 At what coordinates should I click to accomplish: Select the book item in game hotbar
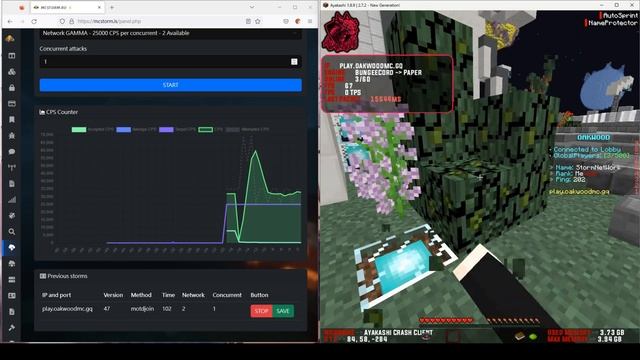(x=519, y=336)
